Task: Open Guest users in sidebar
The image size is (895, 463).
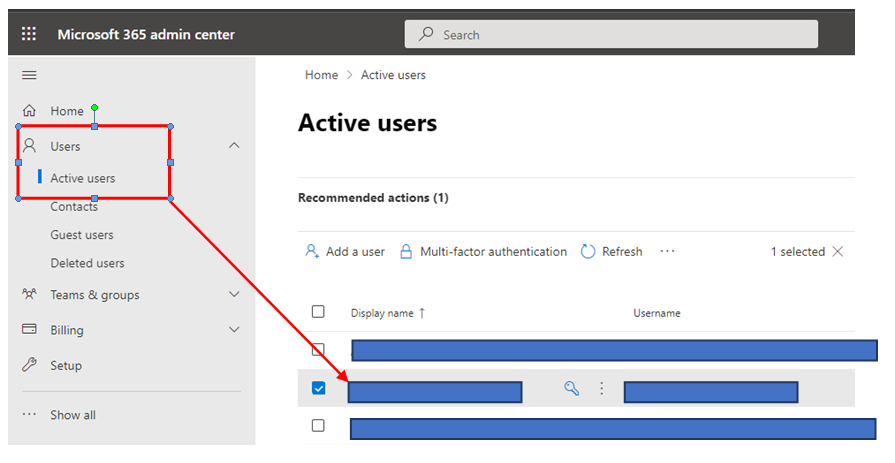Action: [x=82, y=235]
